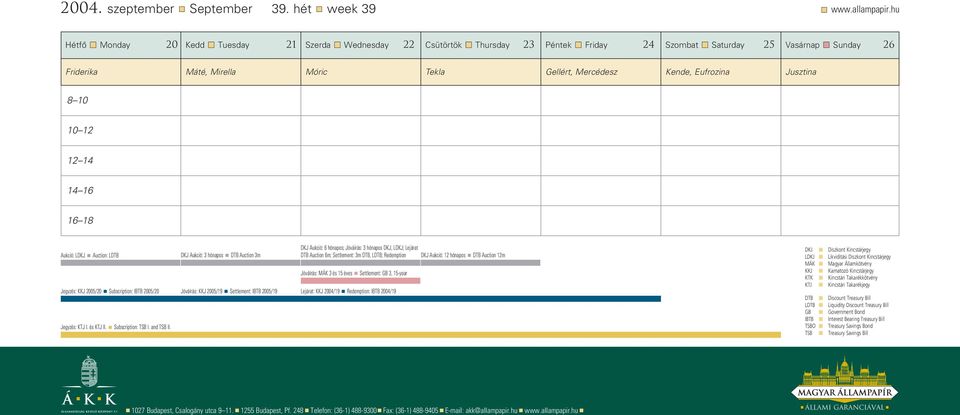This screenshot has width=960, height=415.
Task: Click the footer address '1027 Budapest, Csalogány utca 9–11.'
Action: (181, 411)
